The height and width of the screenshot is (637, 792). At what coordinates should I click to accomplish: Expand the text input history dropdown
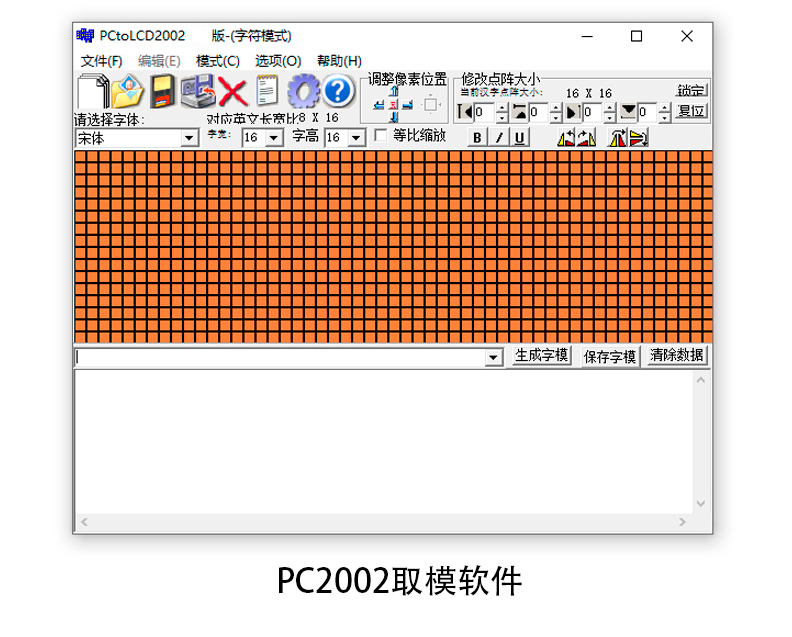tap(493, 358)
